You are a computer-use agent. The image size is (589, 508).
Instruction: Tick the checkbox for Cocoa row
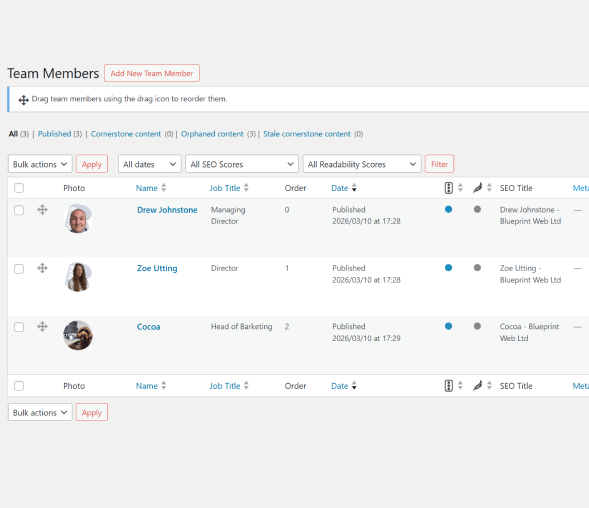tap(19, 327)
